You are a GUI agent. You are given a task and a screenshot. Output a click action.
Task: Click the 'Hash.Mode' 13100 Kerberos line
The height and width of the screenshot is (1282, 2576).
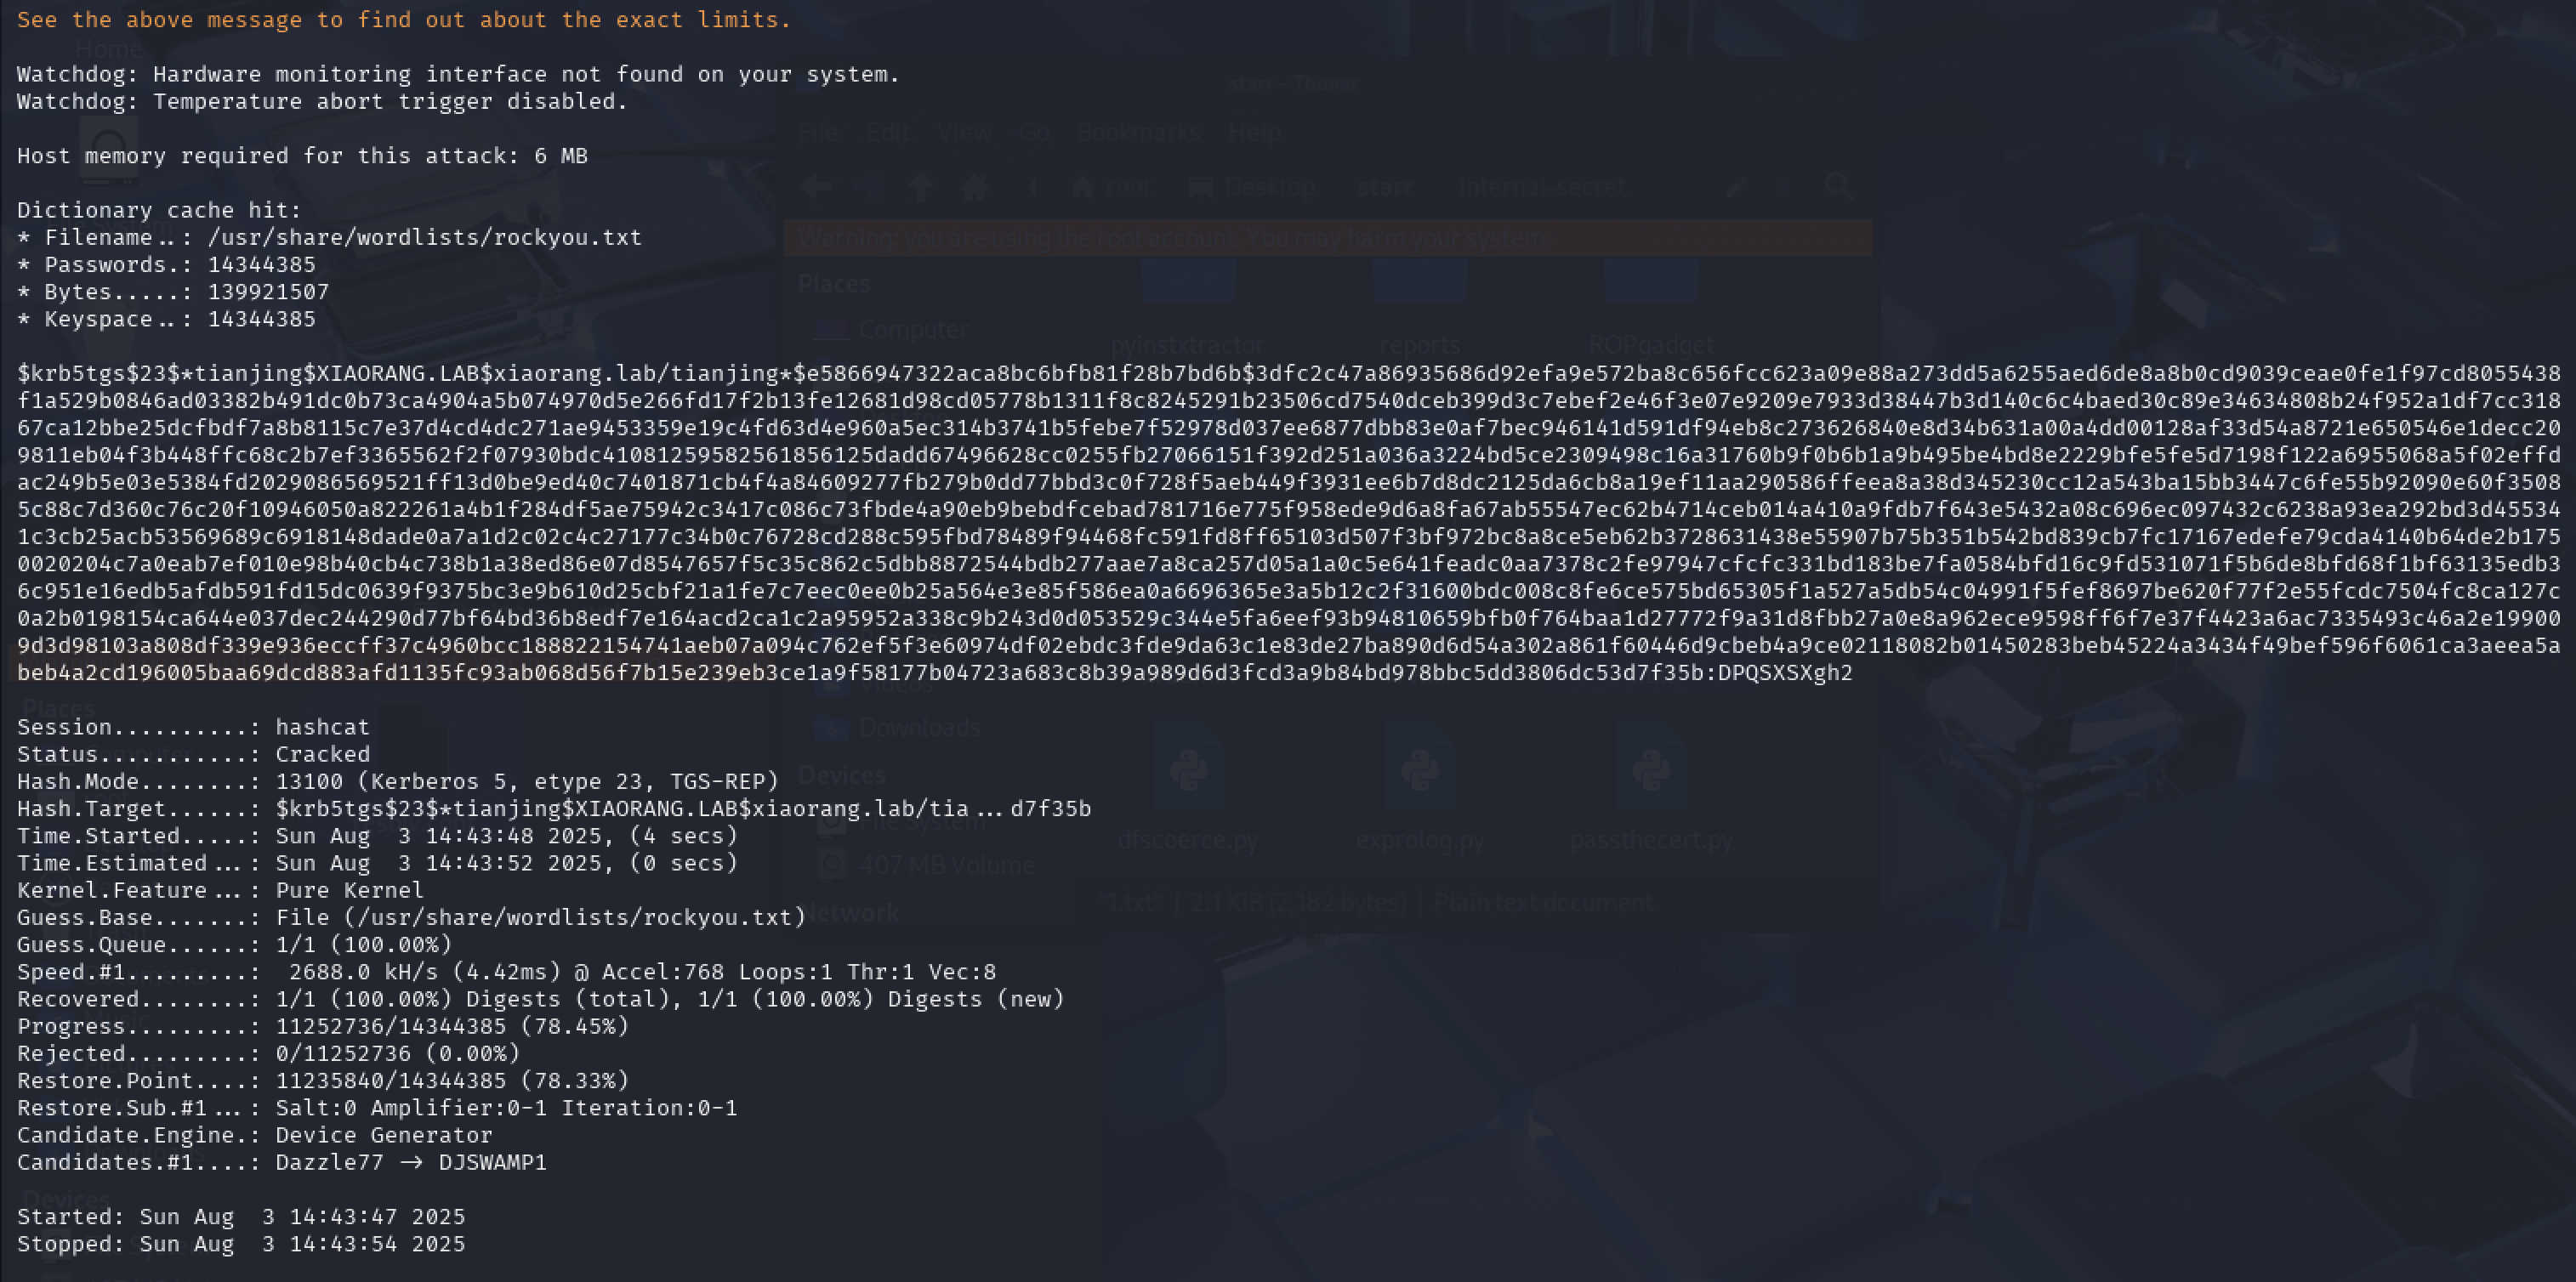[x=397, y=781]
